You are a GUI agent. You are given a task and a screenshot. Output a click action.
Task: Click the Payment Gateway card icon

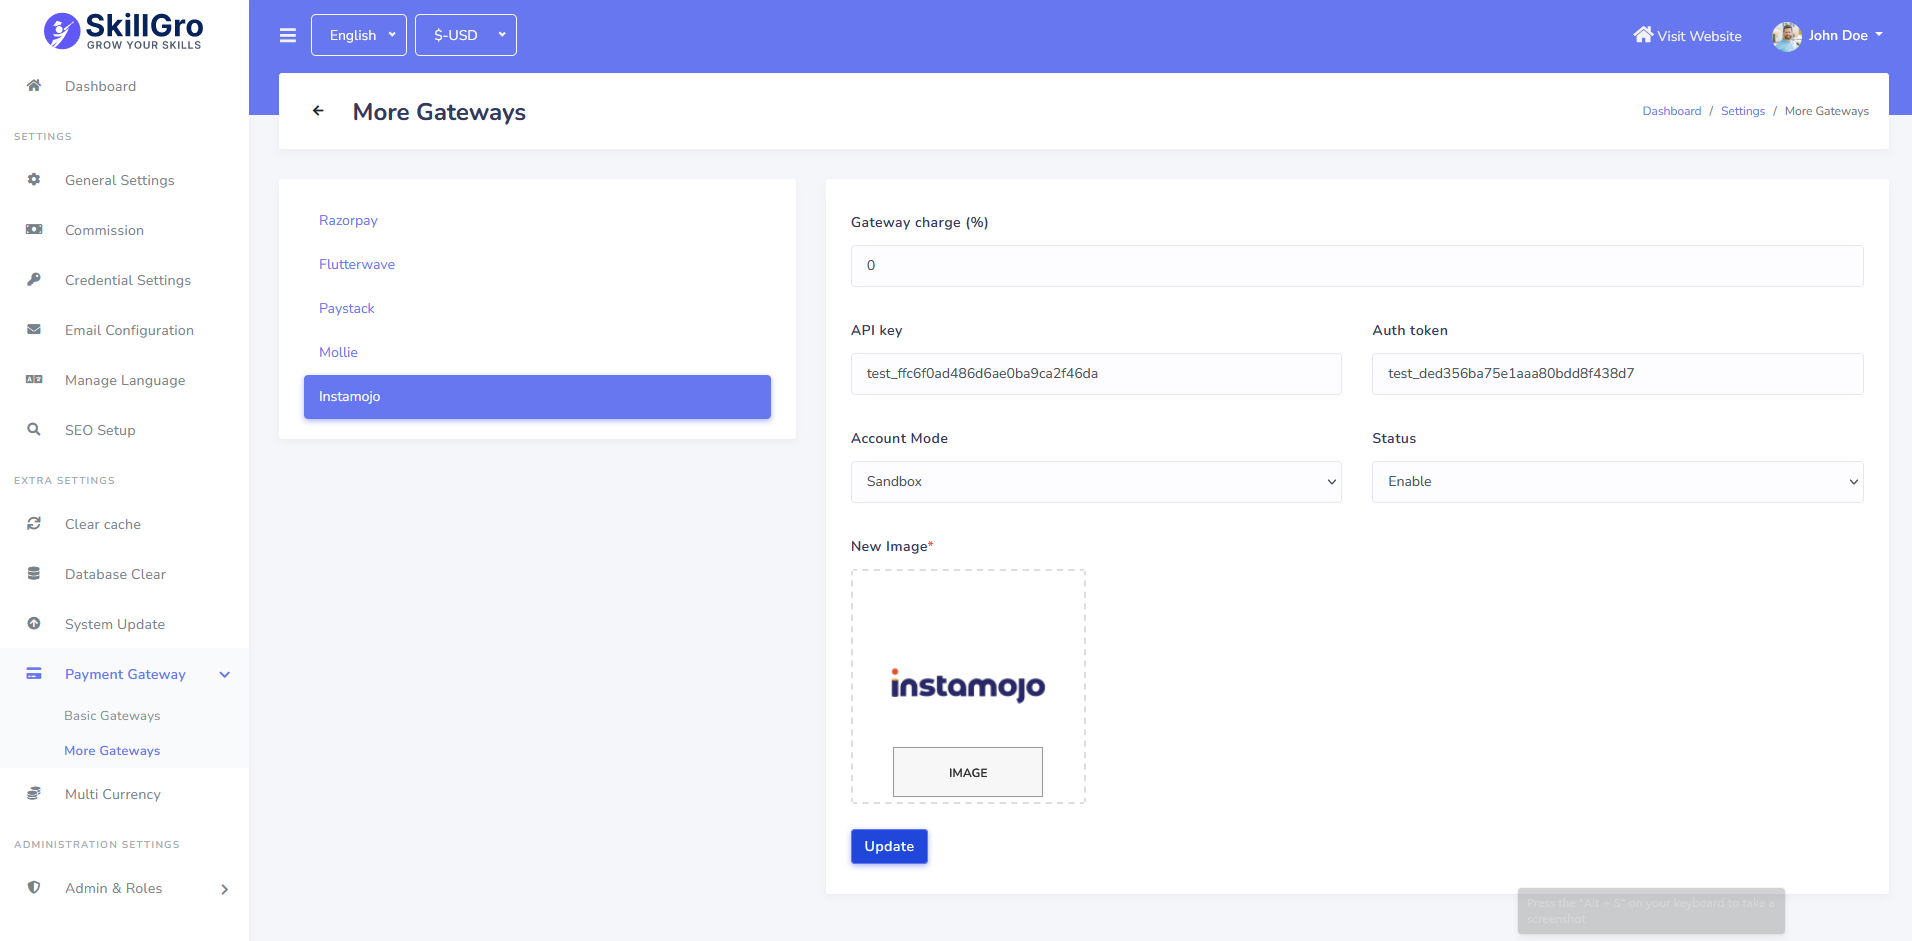(34, 674)
